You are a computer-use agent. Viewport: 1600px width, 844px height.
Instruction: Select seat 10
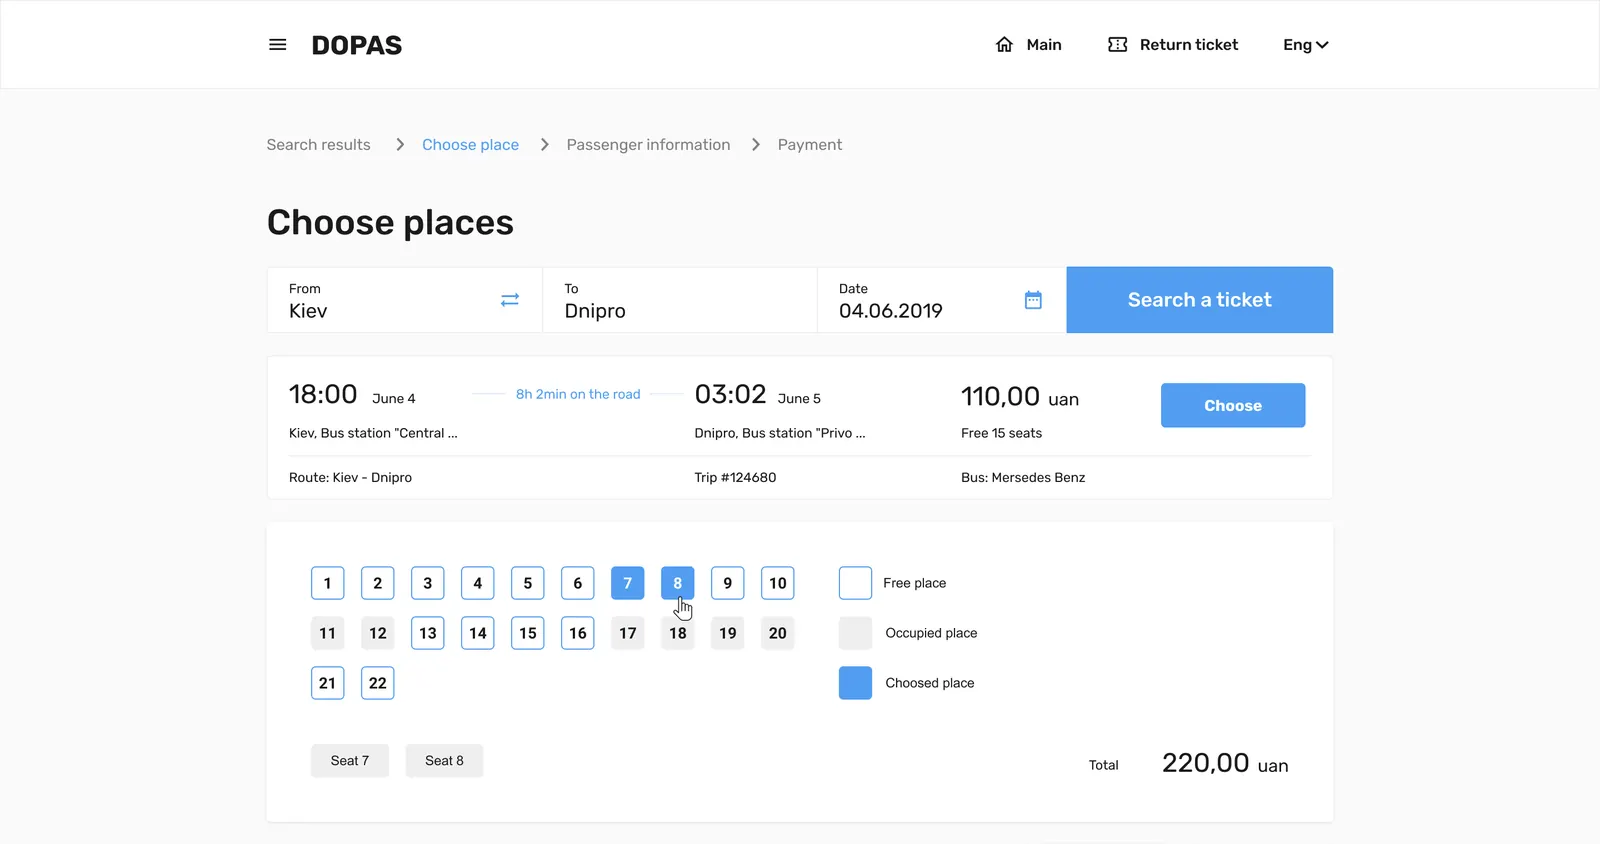[x=778, y=583]
